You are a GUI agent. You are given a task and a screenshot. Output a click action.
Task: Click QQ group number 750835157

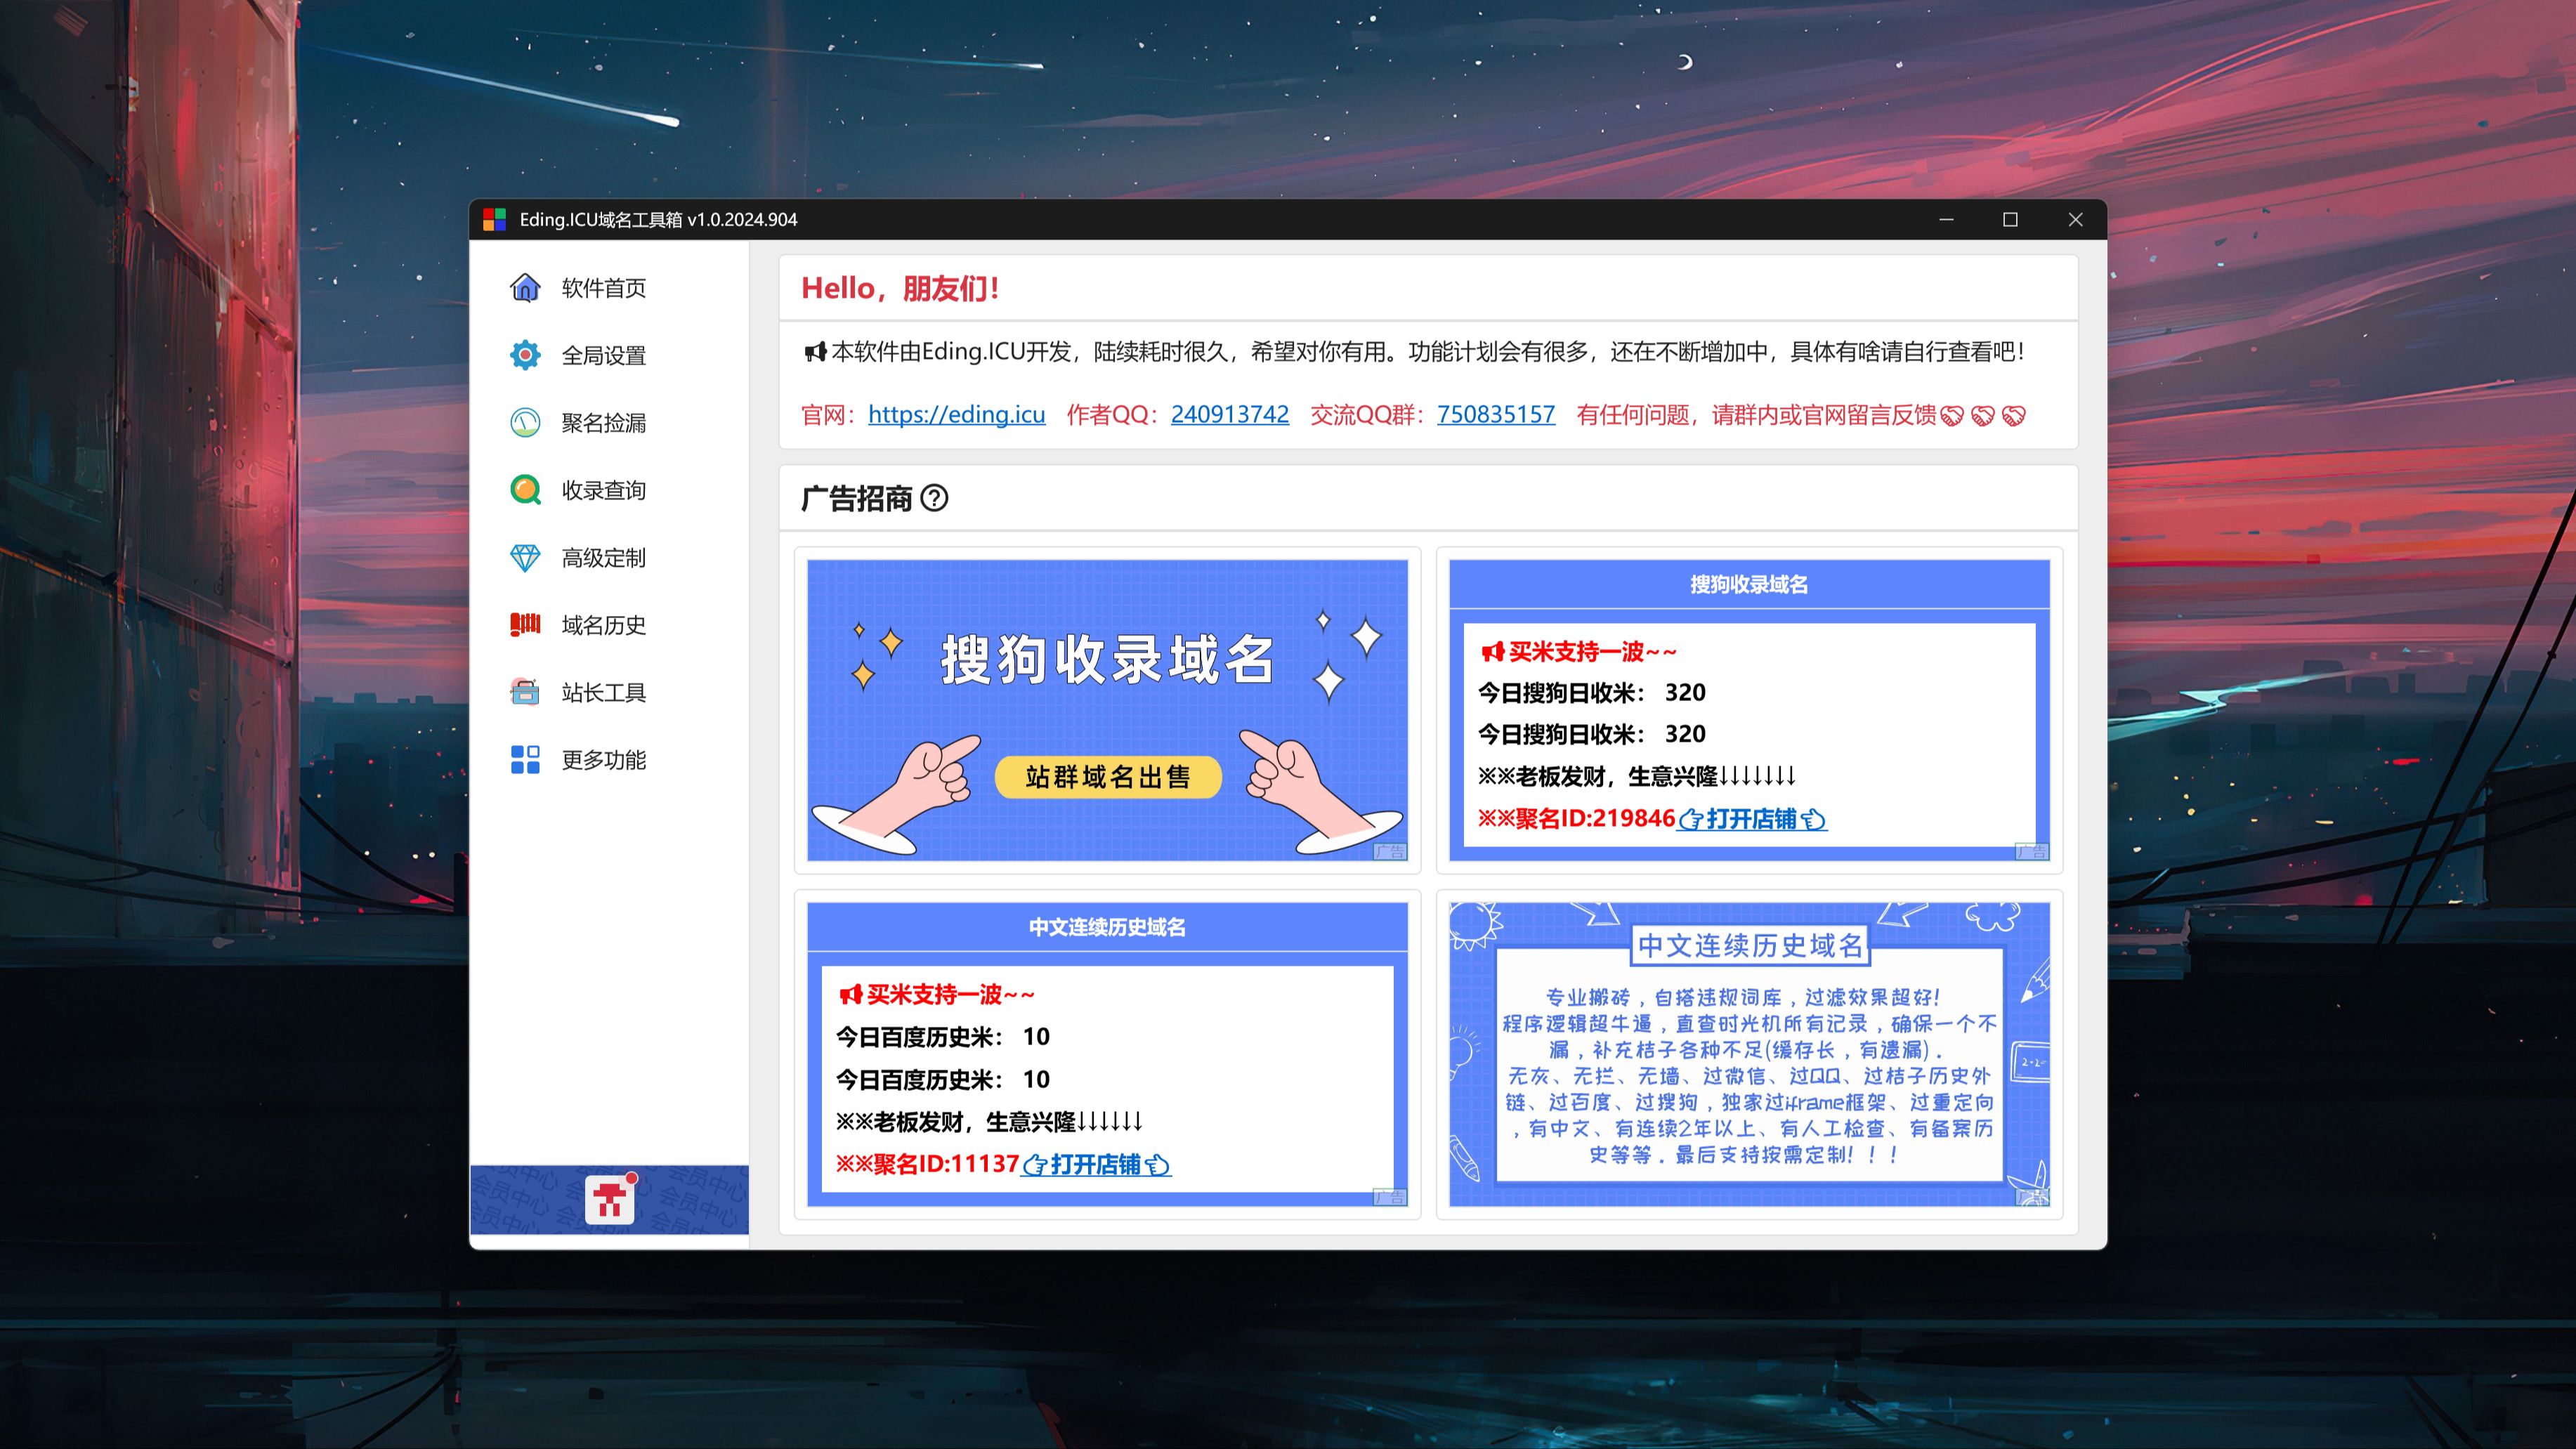(x=1496, y=415)
